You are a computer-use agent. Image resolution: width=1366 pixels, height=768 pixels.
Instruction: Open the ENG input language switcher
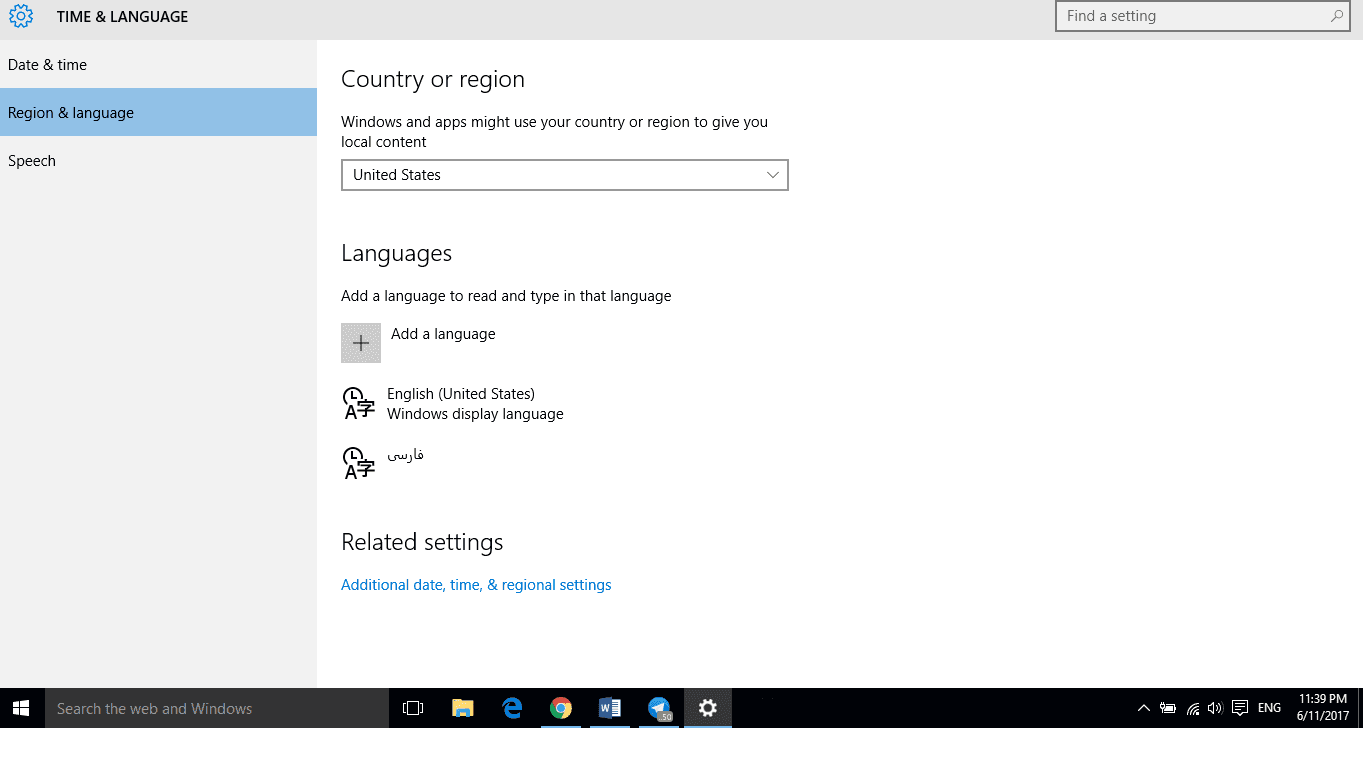pos(1269,708)
